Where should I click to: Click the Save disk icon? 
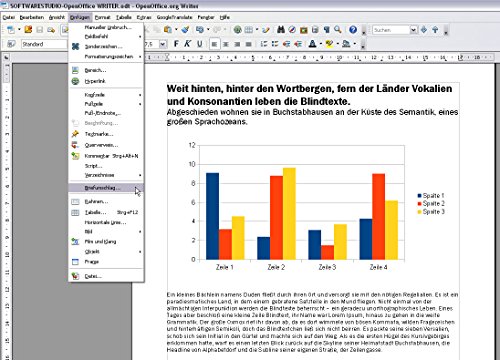(x=39, y=30)
